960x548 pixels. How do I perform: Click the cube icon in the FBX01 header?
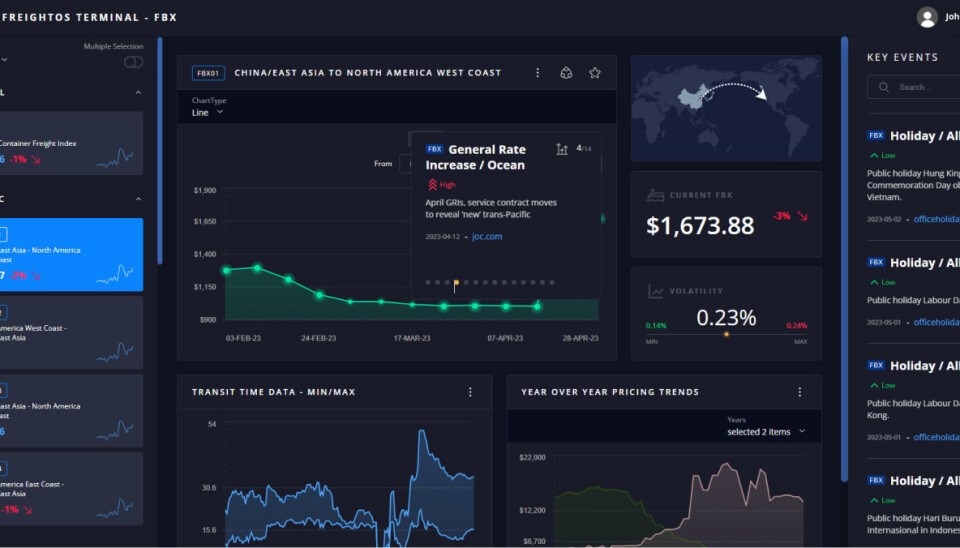pos(566,73)
